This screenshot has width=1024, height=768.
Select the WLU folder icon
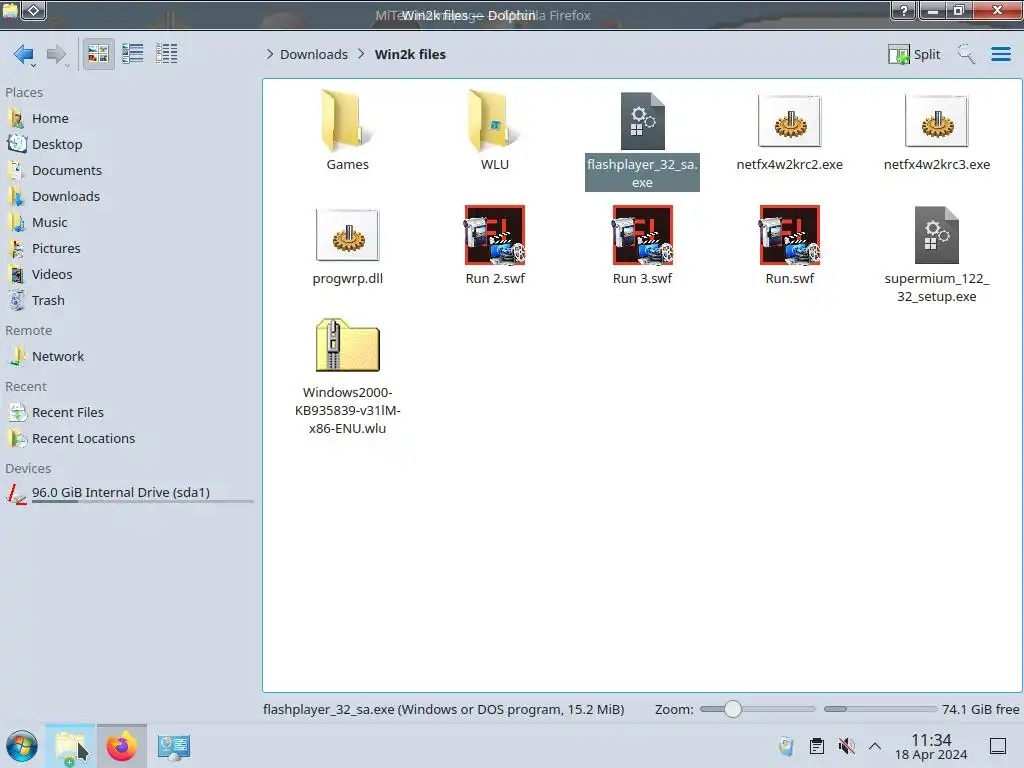tap(494, 121)
